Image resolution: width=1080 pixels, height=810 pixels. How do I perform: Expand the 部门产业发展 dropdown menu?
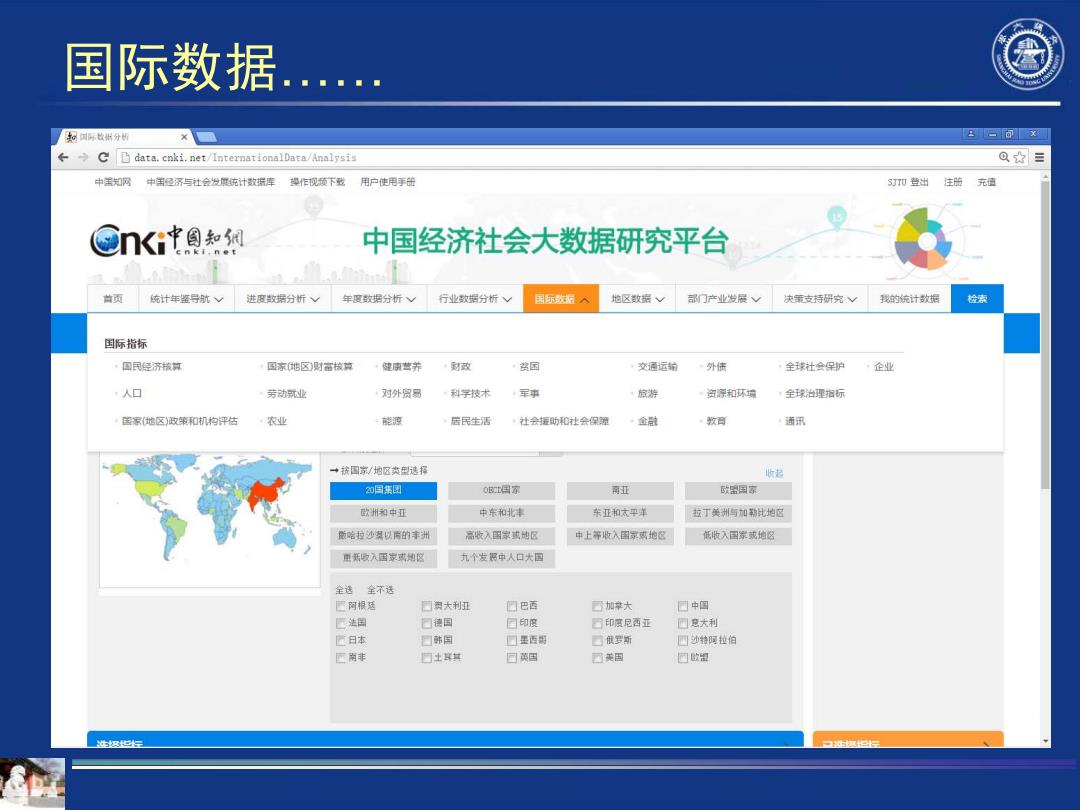pos(724,299)
